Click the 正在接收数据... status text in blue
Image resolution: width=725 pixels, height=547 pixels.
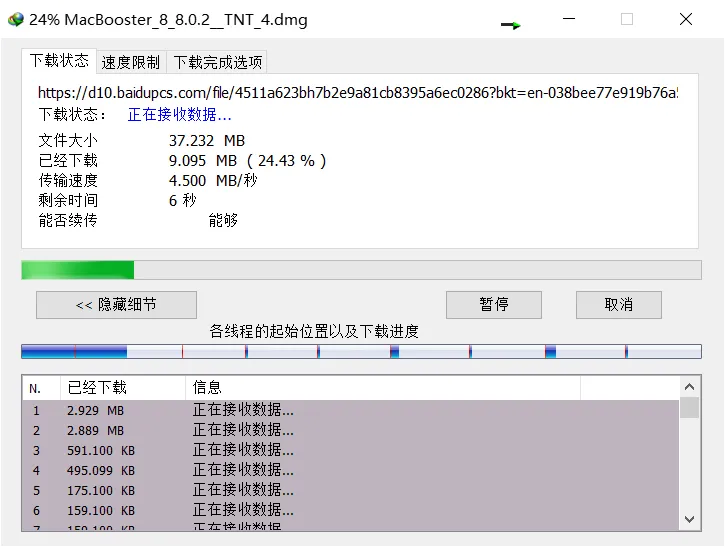click(x=179, y=114)
